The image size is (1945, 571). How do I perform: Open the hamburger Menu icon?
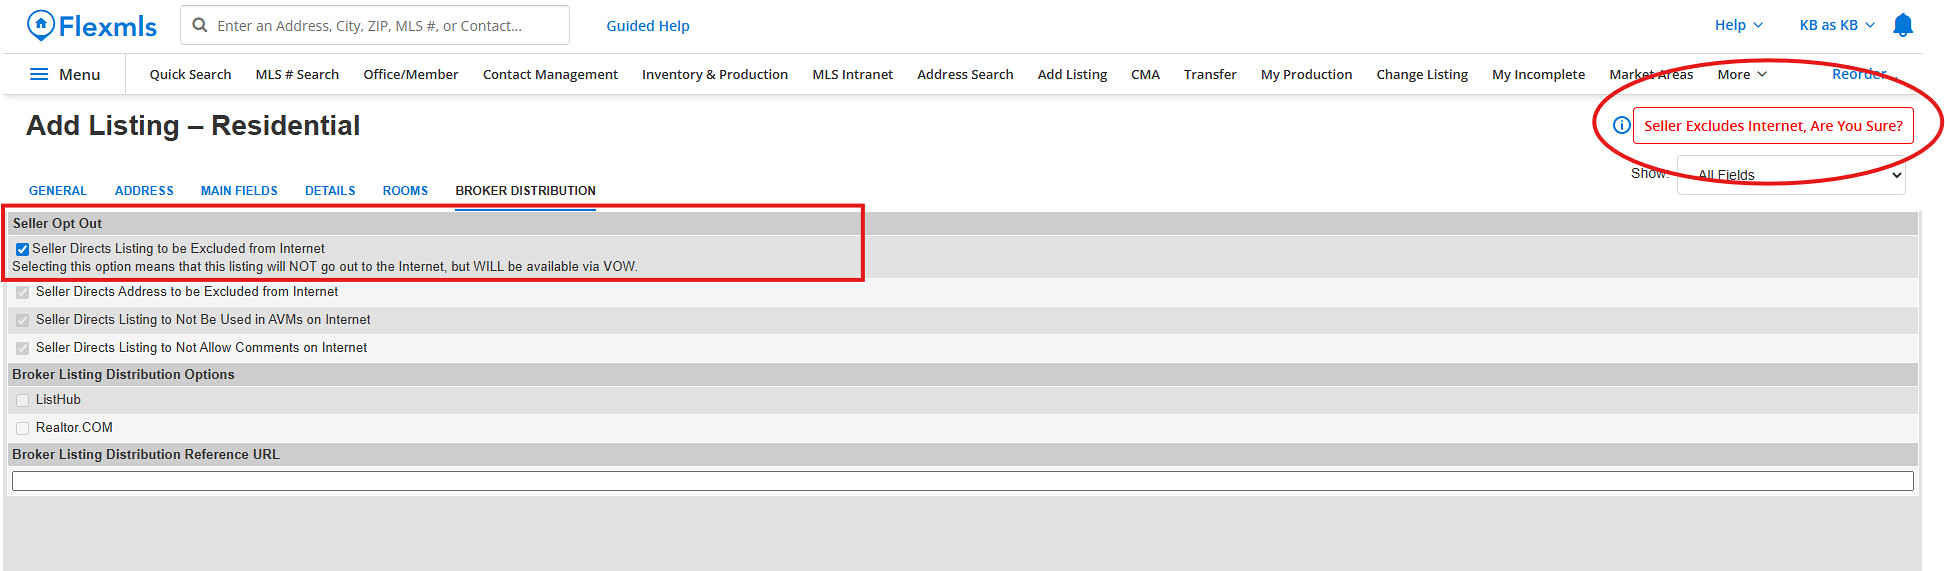[x=39, y=74]
